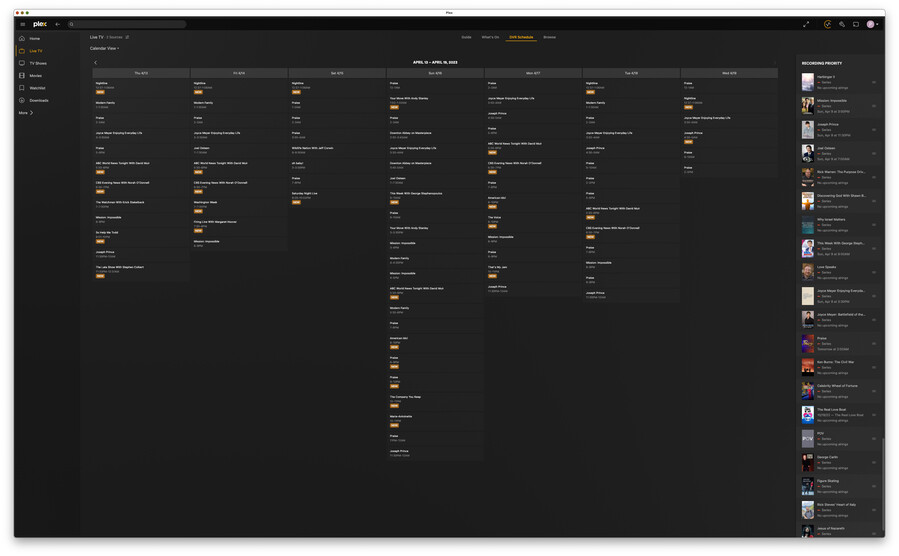899x556 pixels.
Task: Grab the reorder handle for Love Speaks
Action: (x=874, y=272)
